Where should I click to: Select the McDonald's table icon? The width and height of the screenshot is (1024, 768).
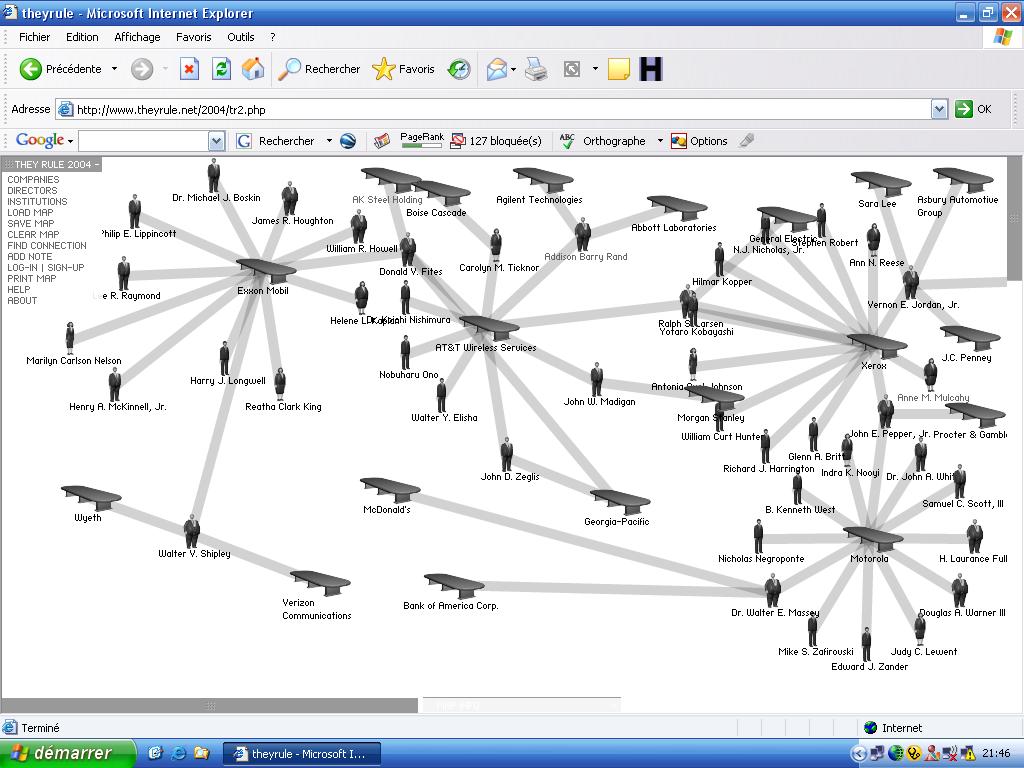coord(391,490)
